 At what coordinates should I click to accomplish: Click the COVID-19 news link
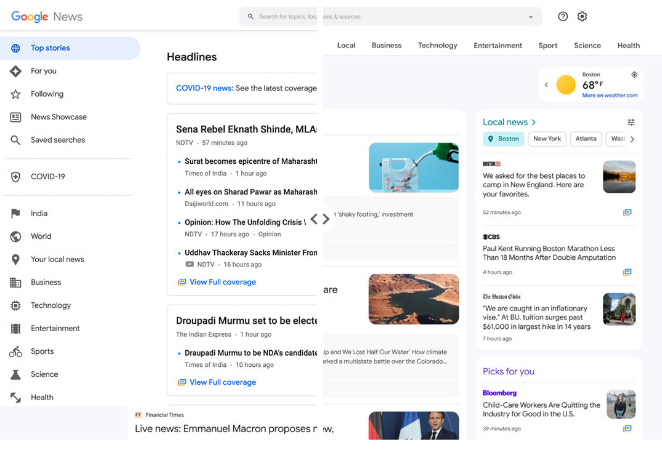[x=204, y=88]
